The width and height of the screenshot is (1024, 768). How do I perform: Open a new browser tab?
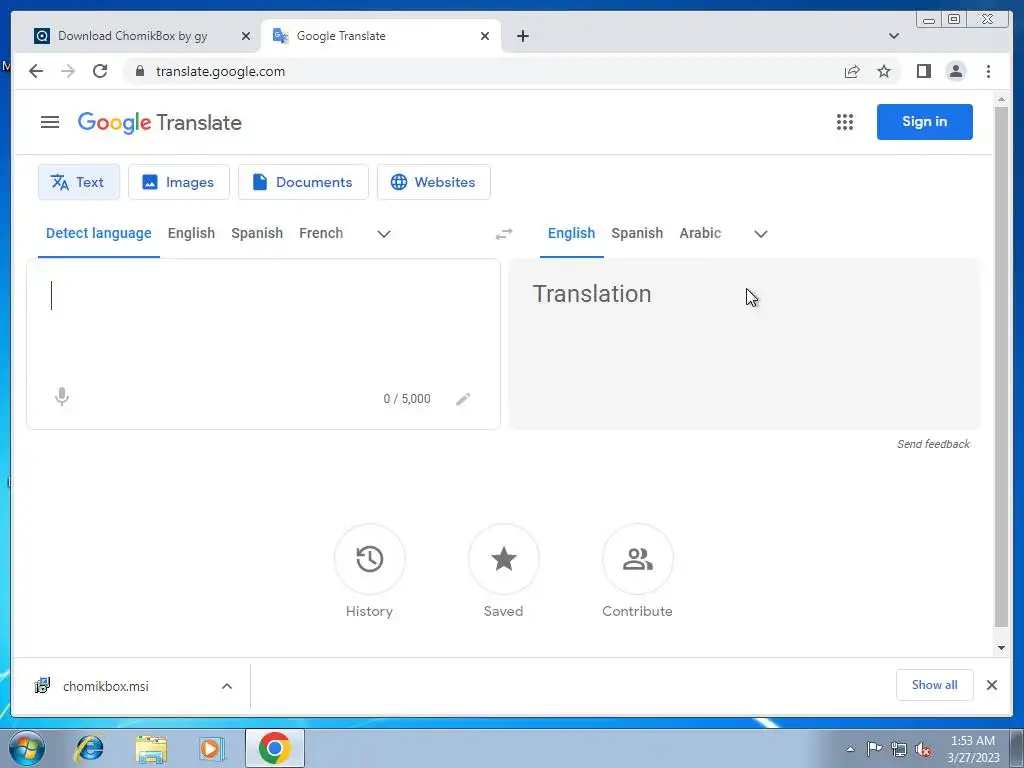click(x=522, y=36)
